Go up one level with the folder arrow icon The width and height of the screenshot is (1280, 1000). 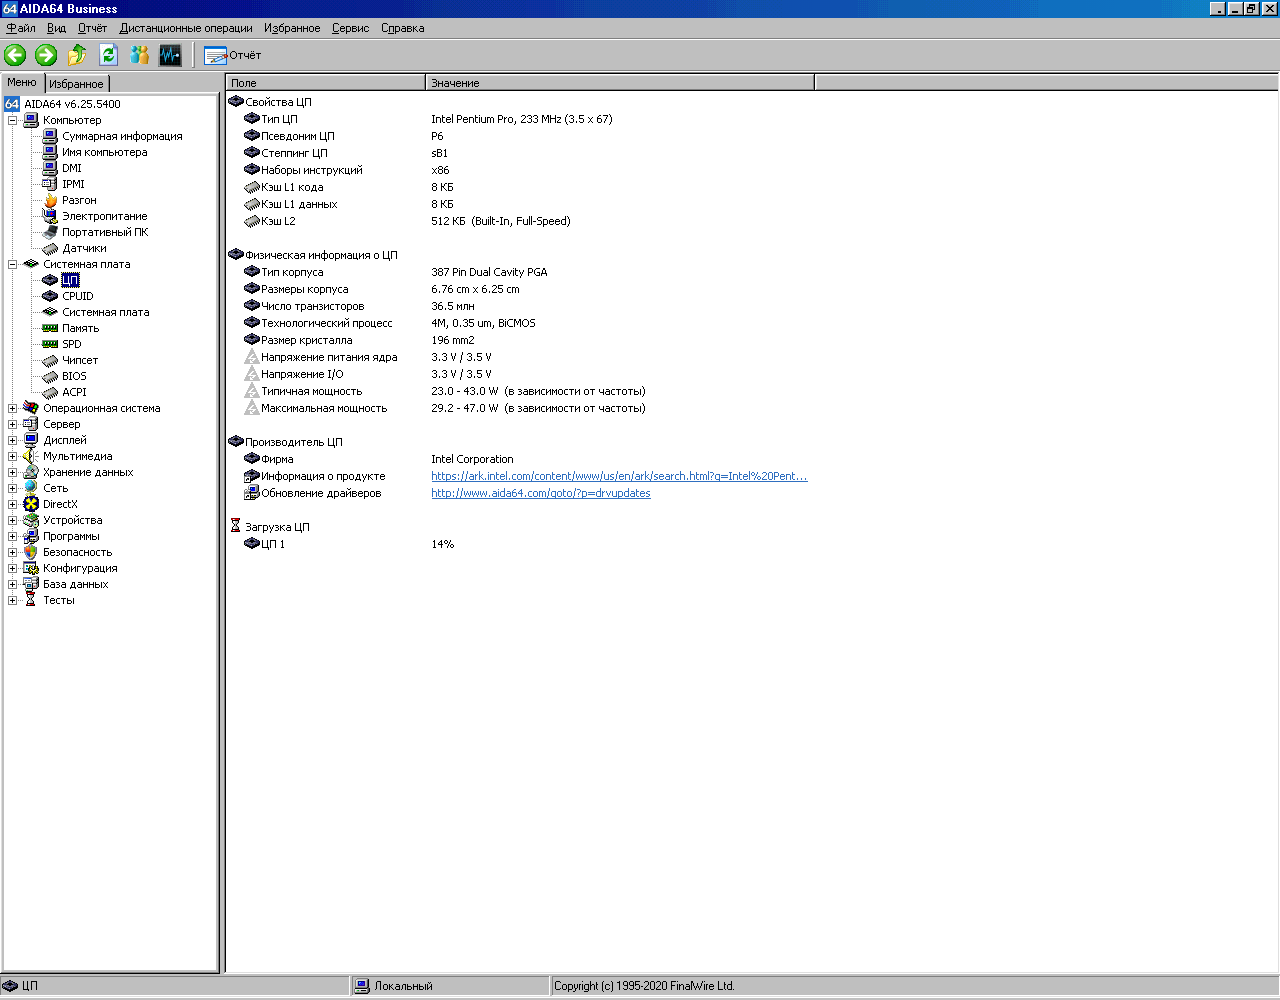click(77, 55)
